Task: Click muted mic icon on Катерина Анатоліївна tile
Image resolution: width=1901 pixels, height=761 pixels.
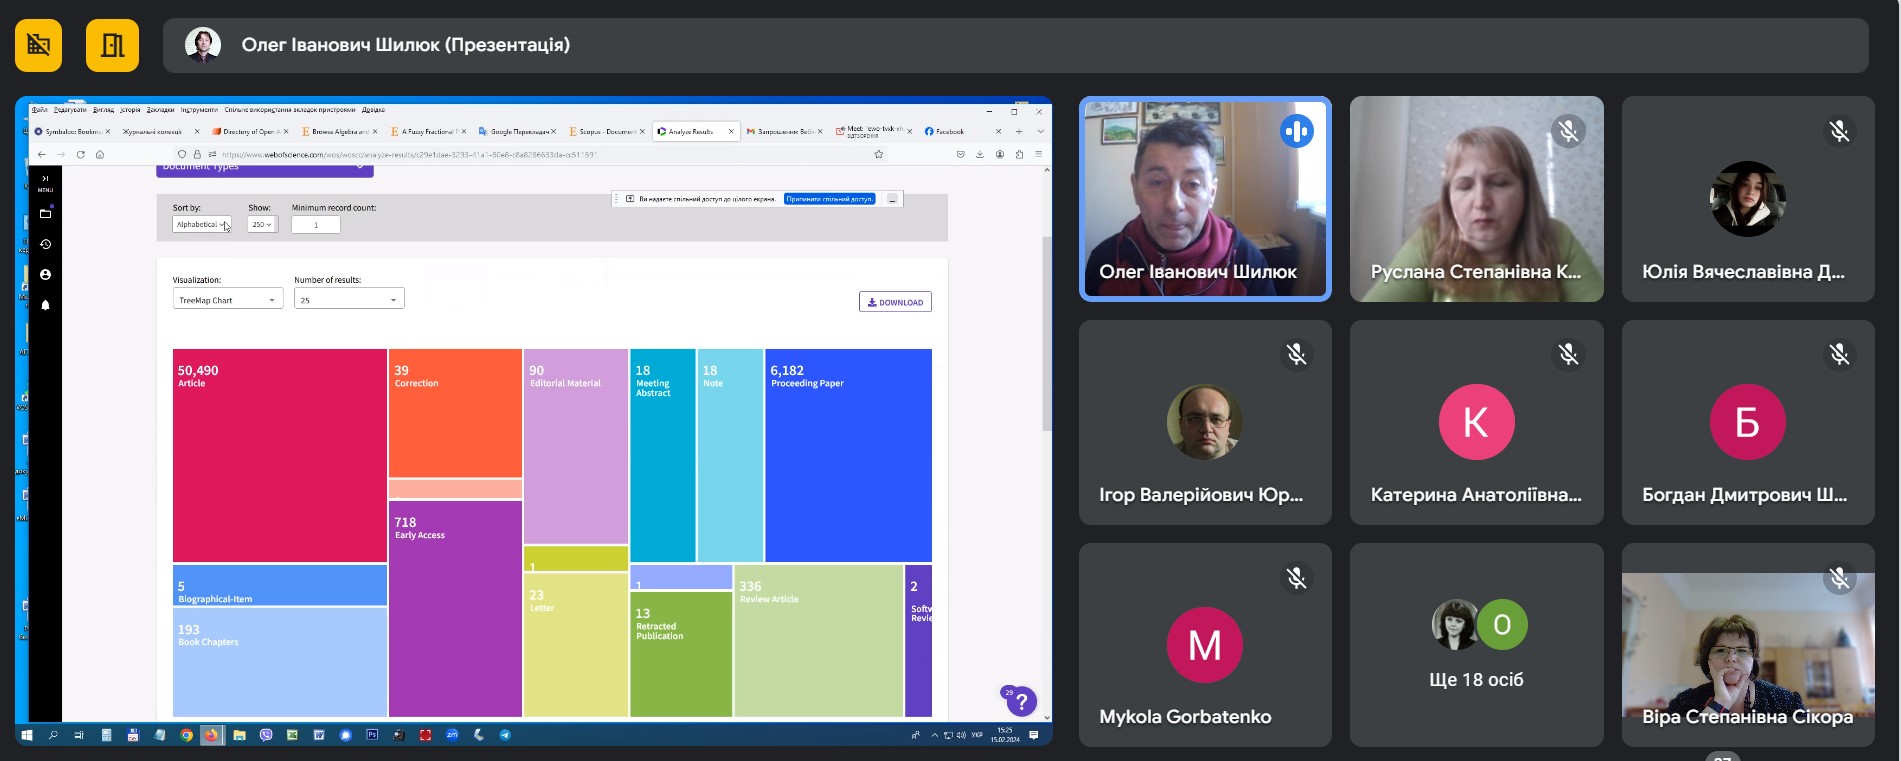Action: 1568,354
